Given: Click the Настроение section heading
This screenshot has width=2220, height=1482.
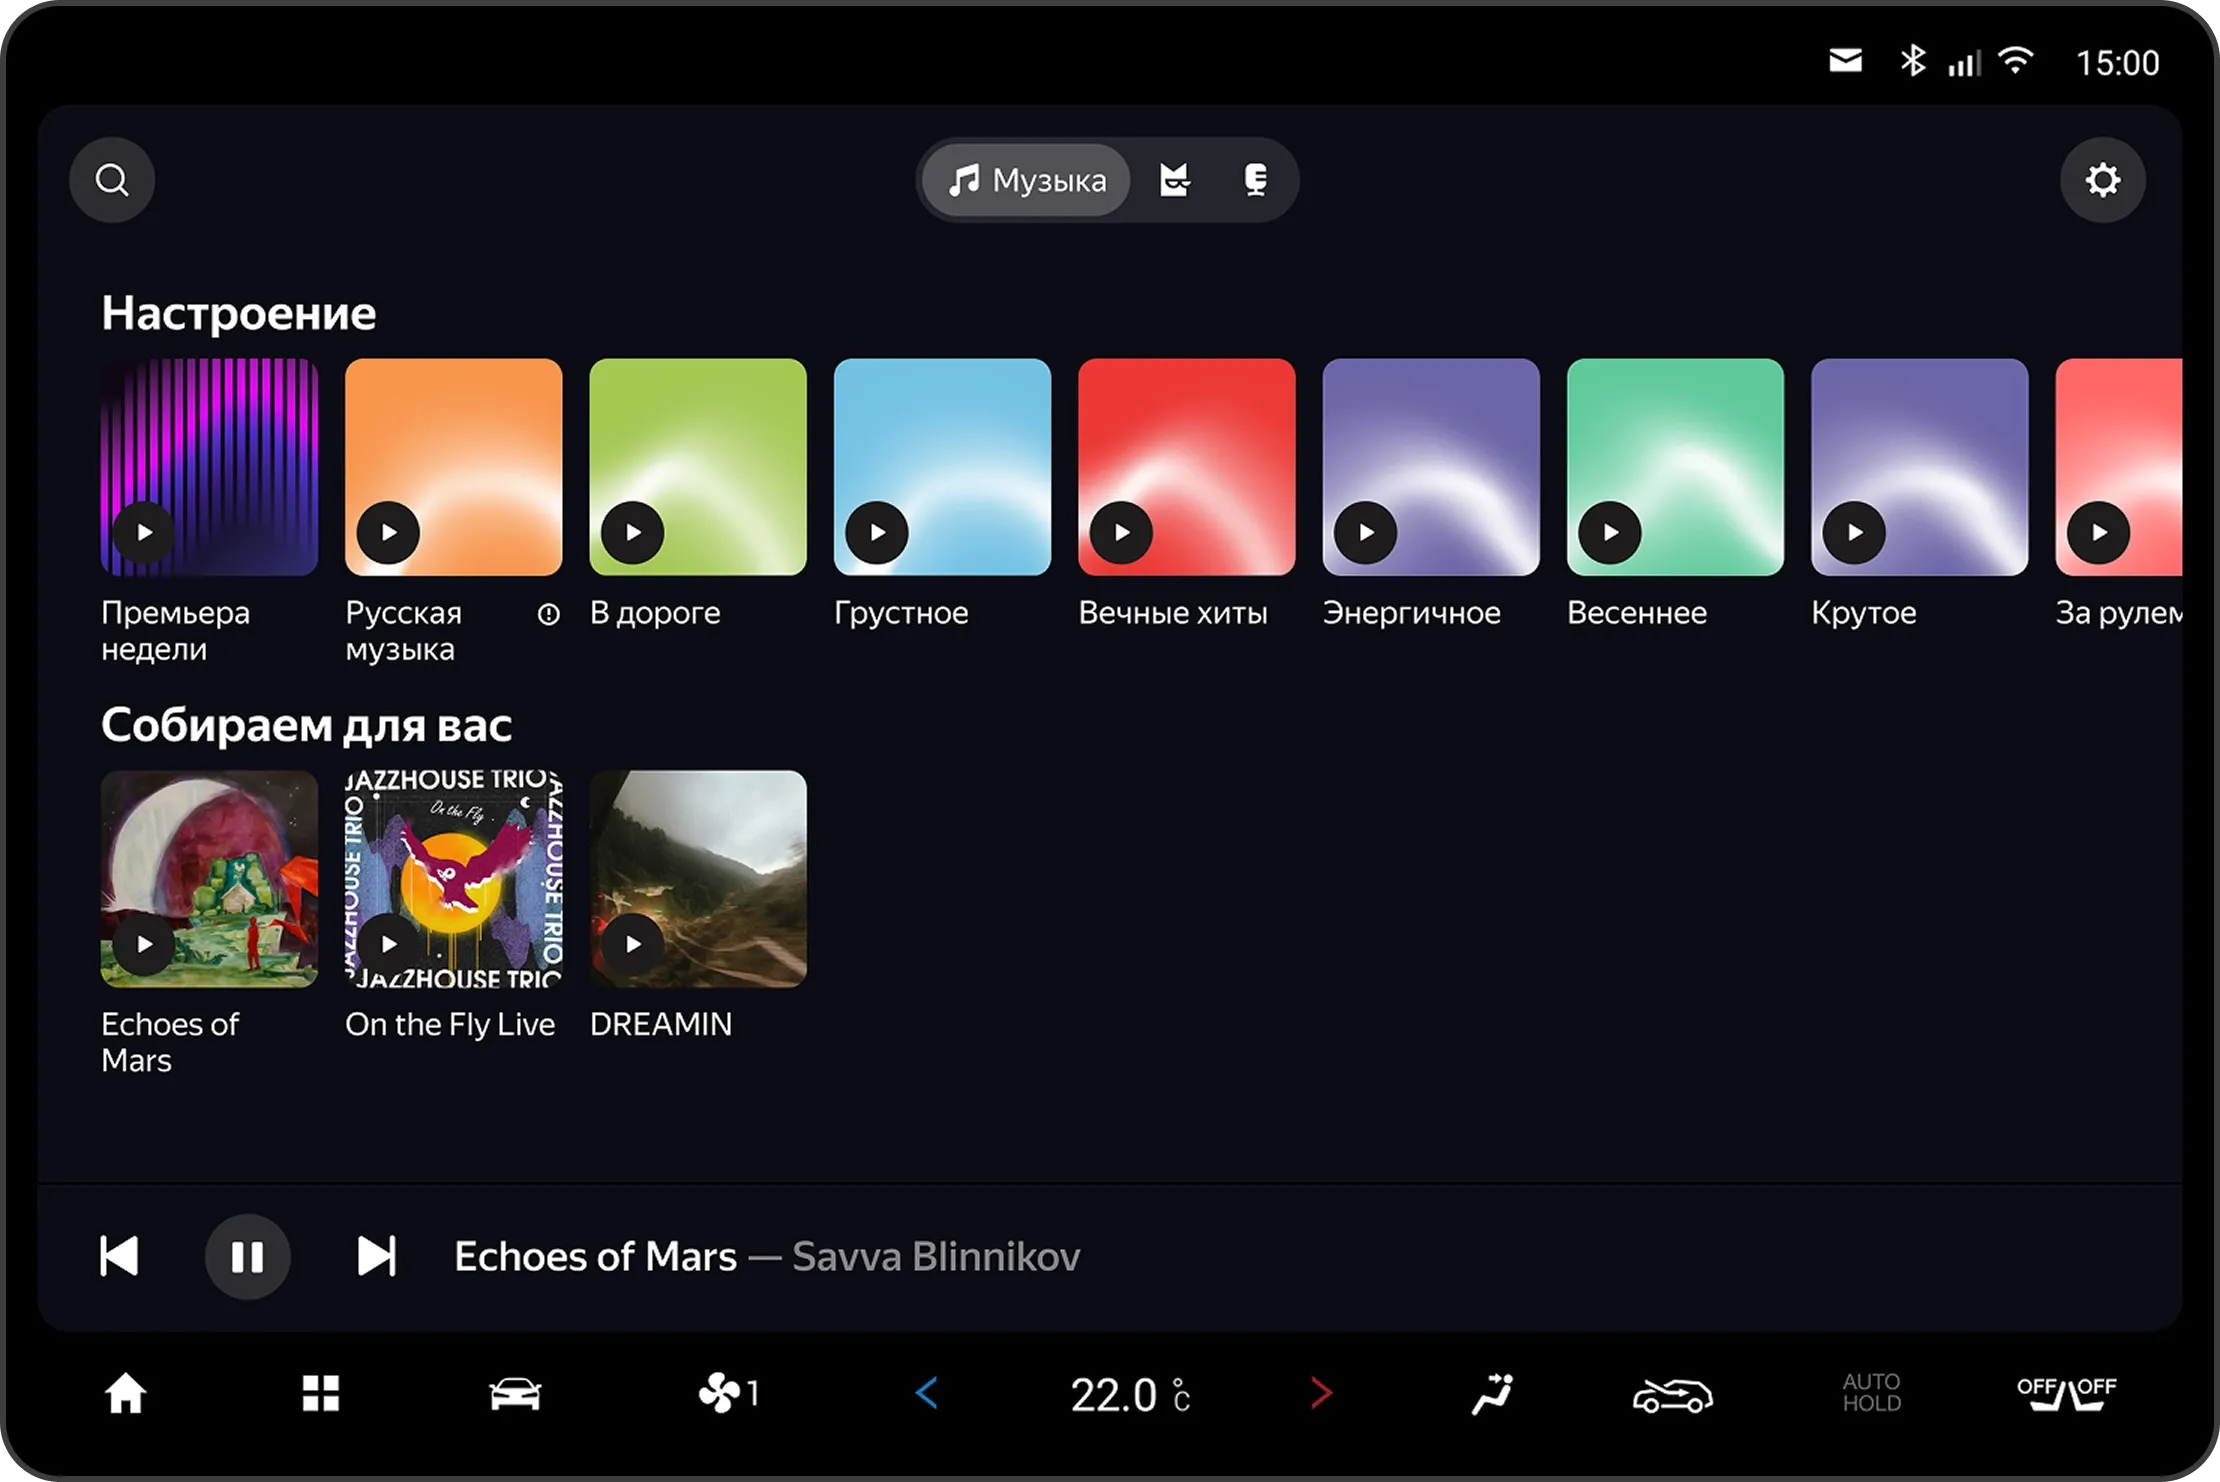Looking at the screenshot, I should click(239, 313).
